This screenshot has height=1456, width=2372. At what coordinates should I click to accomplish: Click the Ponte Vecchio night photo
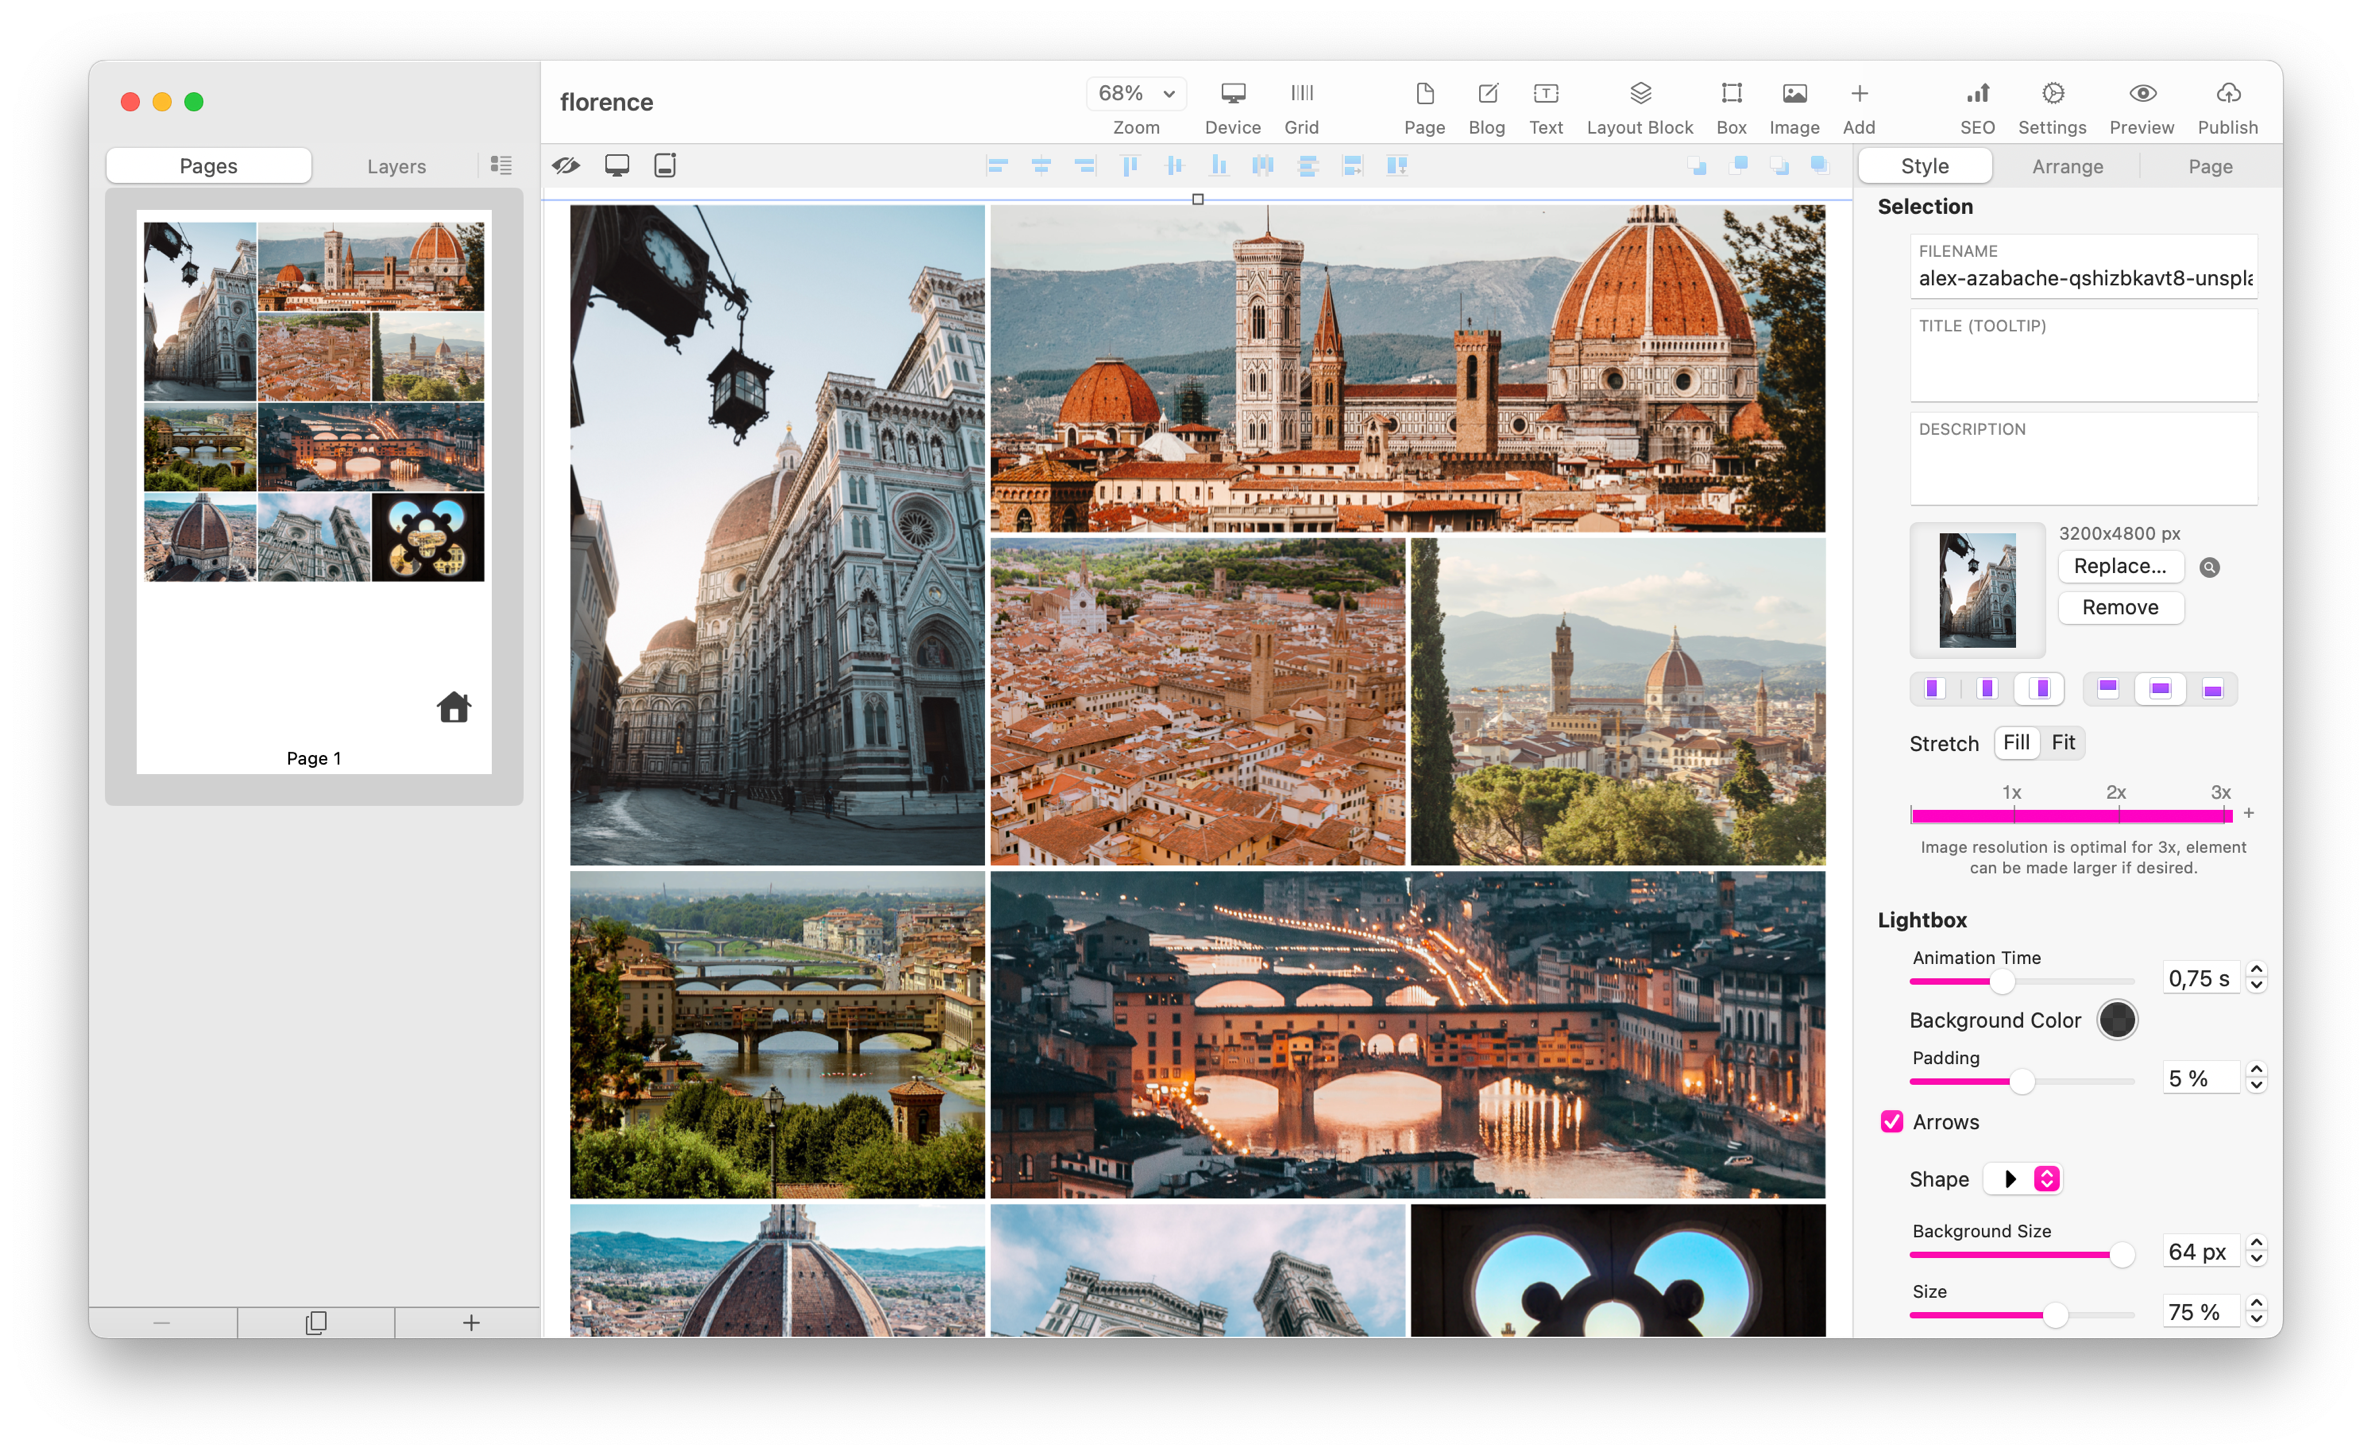[1407, 1035]
